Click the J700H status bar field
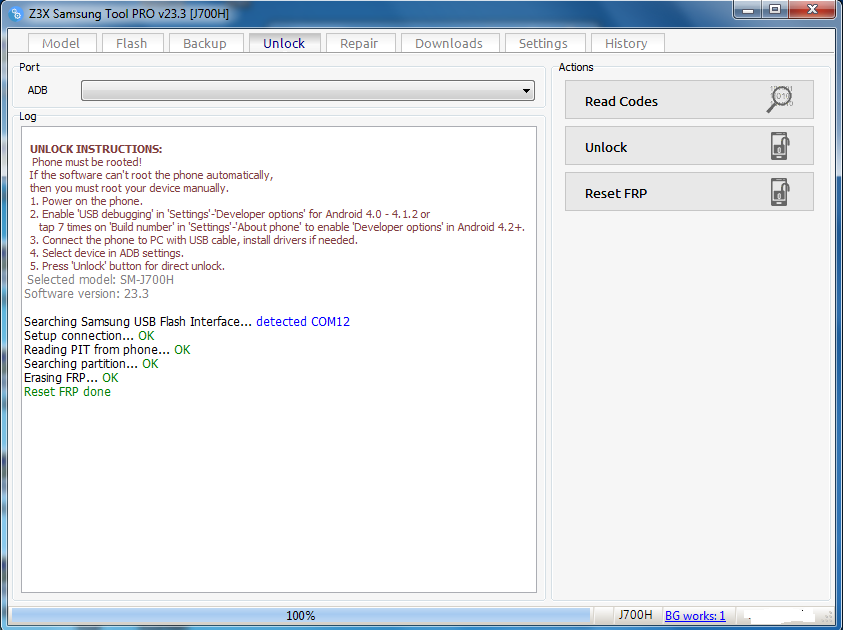Viewport: 843px width, 630px height. (x=635, y=615)
